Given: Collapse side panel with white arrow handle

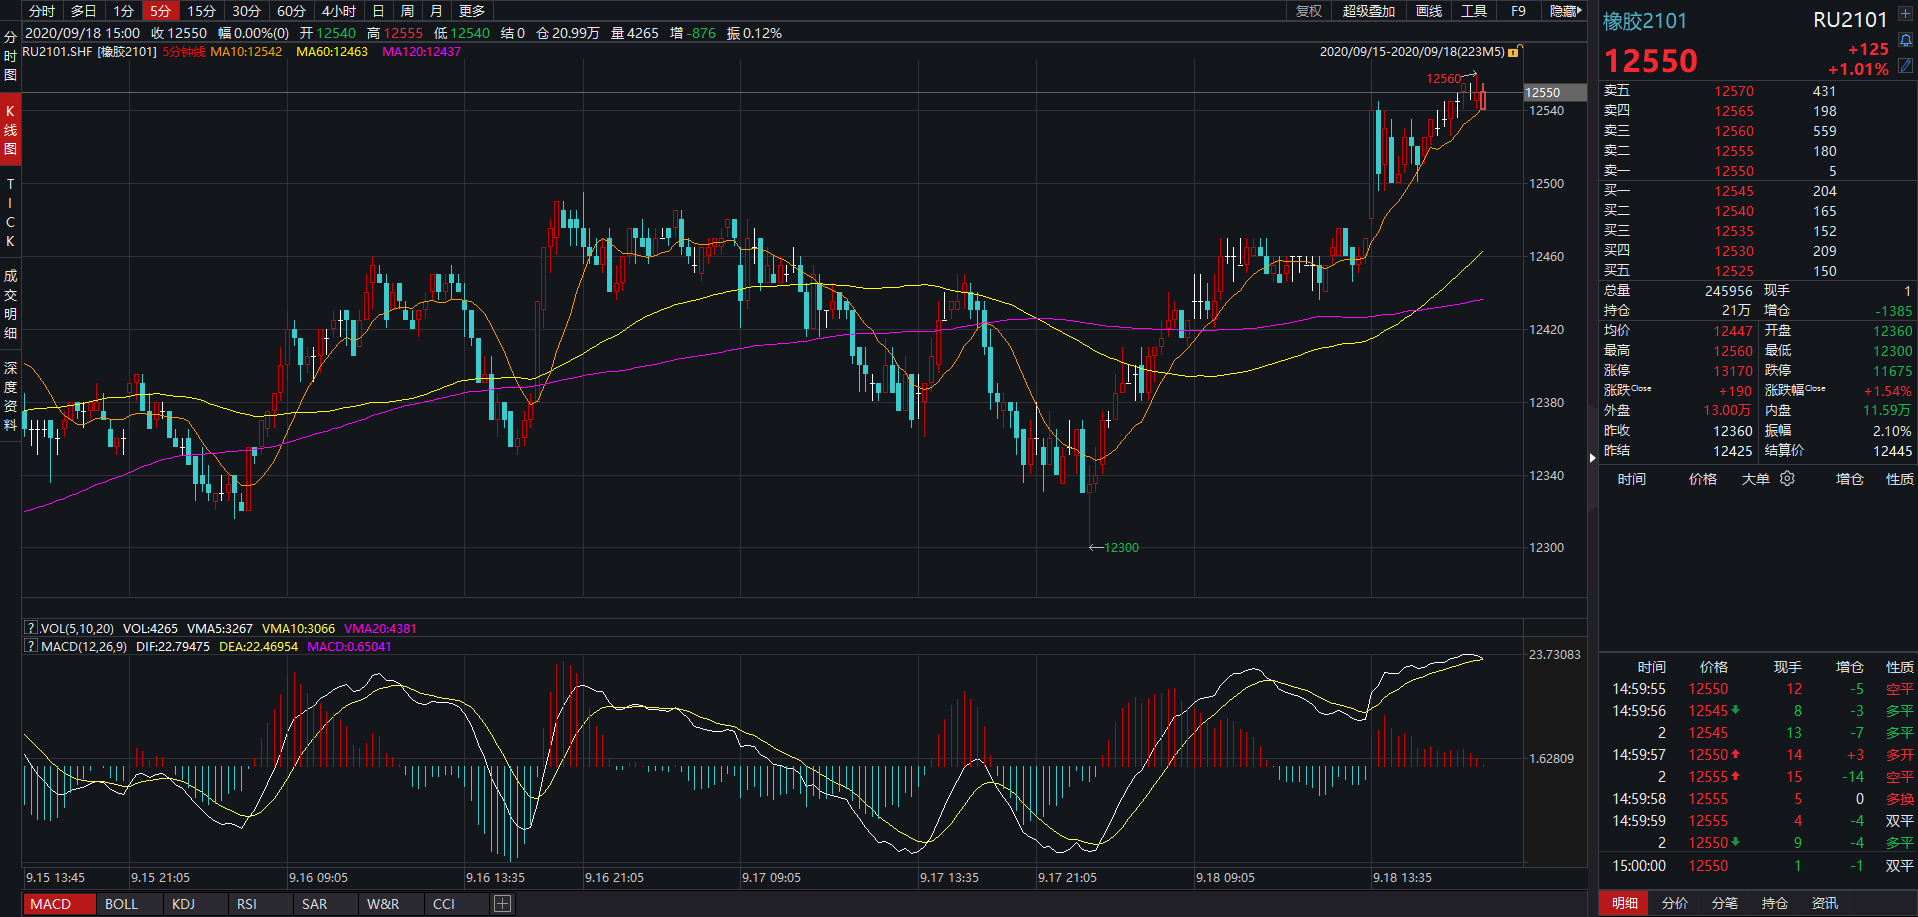Looking at the screenshot, I should (x=1592, y=457).
